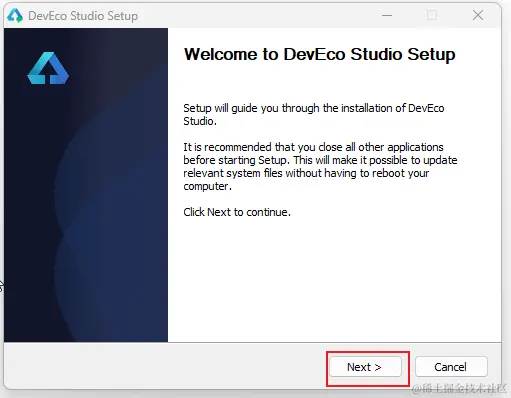Click the watermark text at bottom right corner
The height and width of the screenshot is (398, 511).
click(459, 389)
